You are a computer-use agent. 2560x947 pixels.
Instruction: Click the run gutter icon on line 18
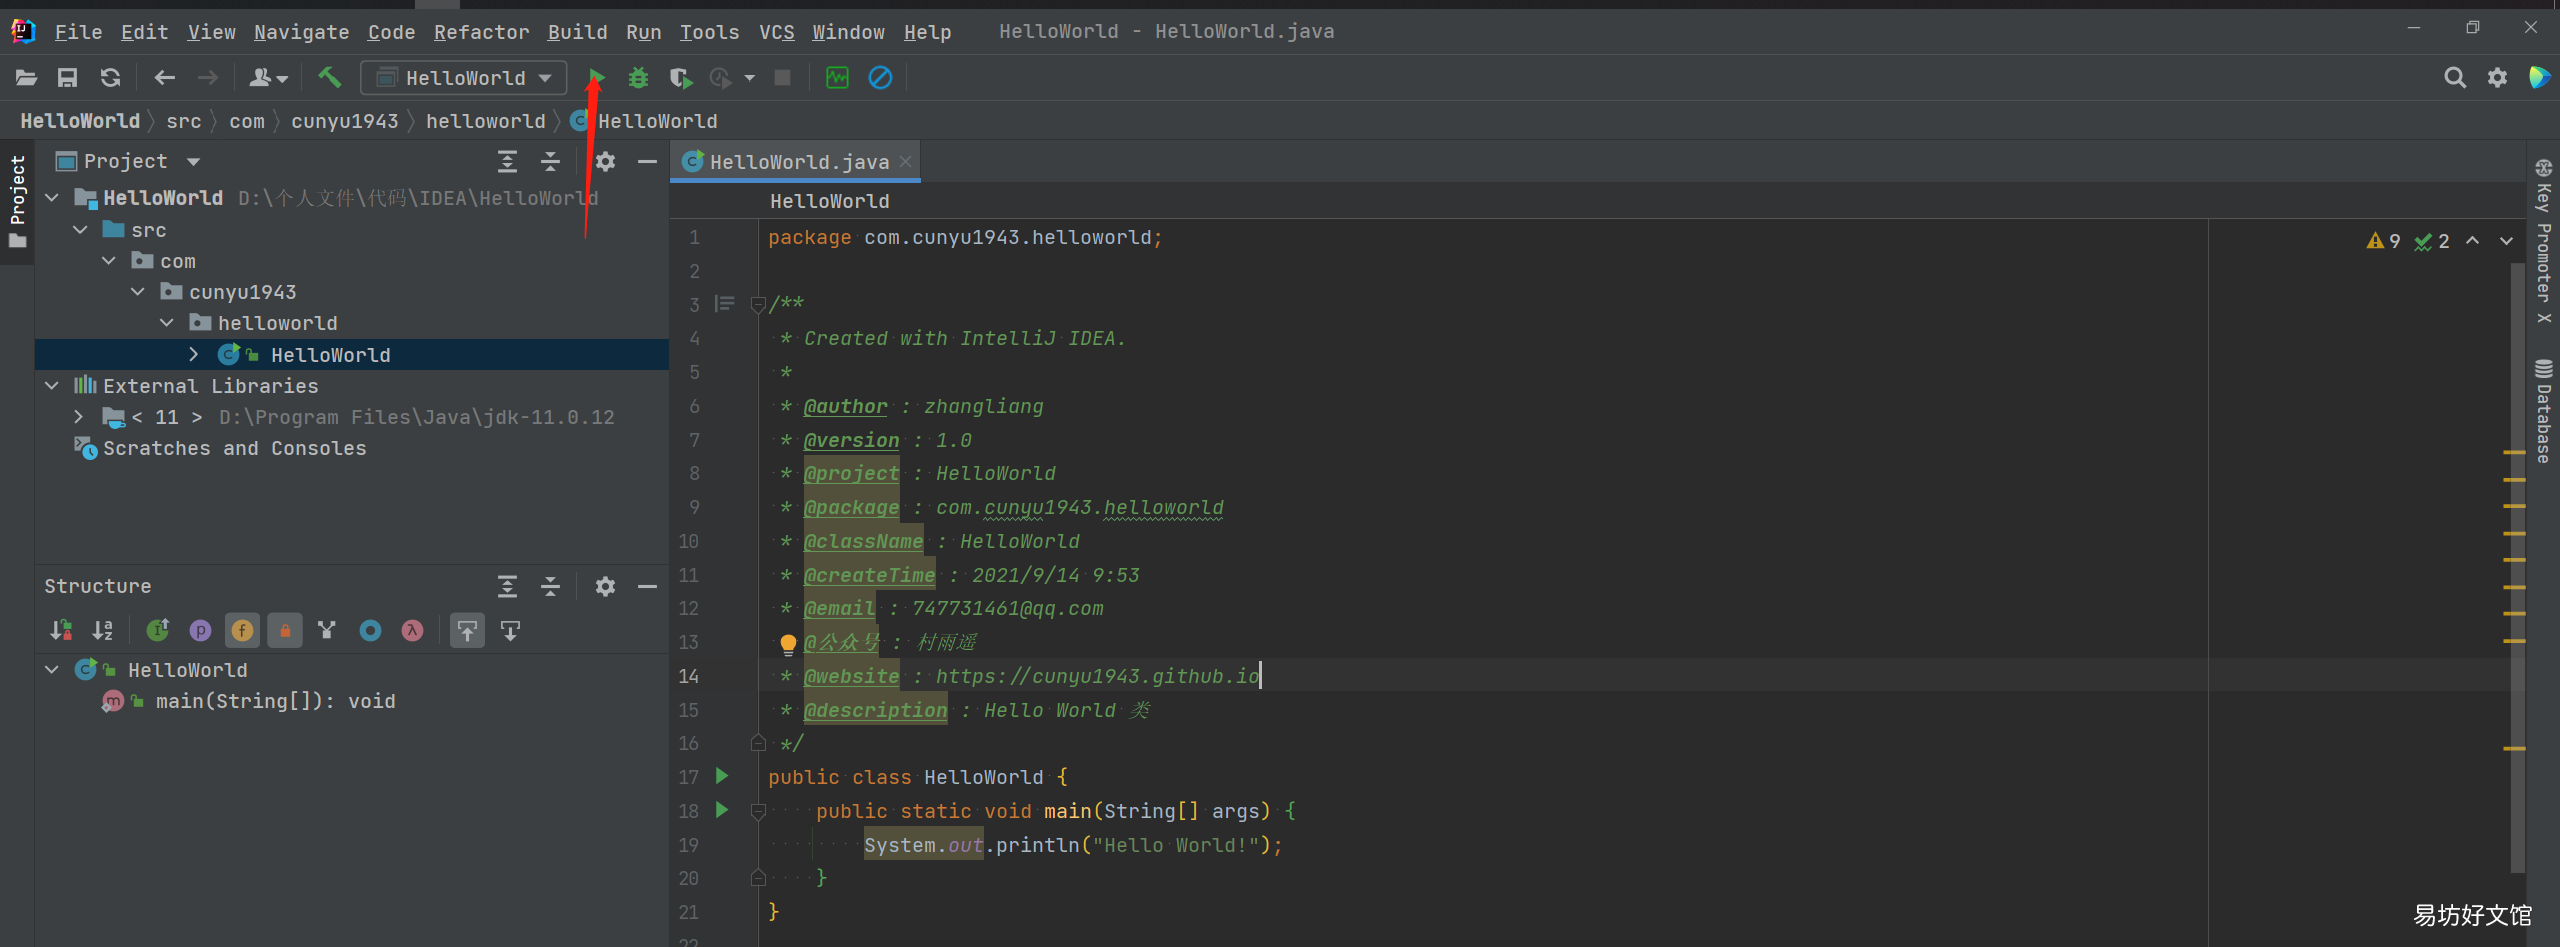pyautogui.click(x=722, y=810)
